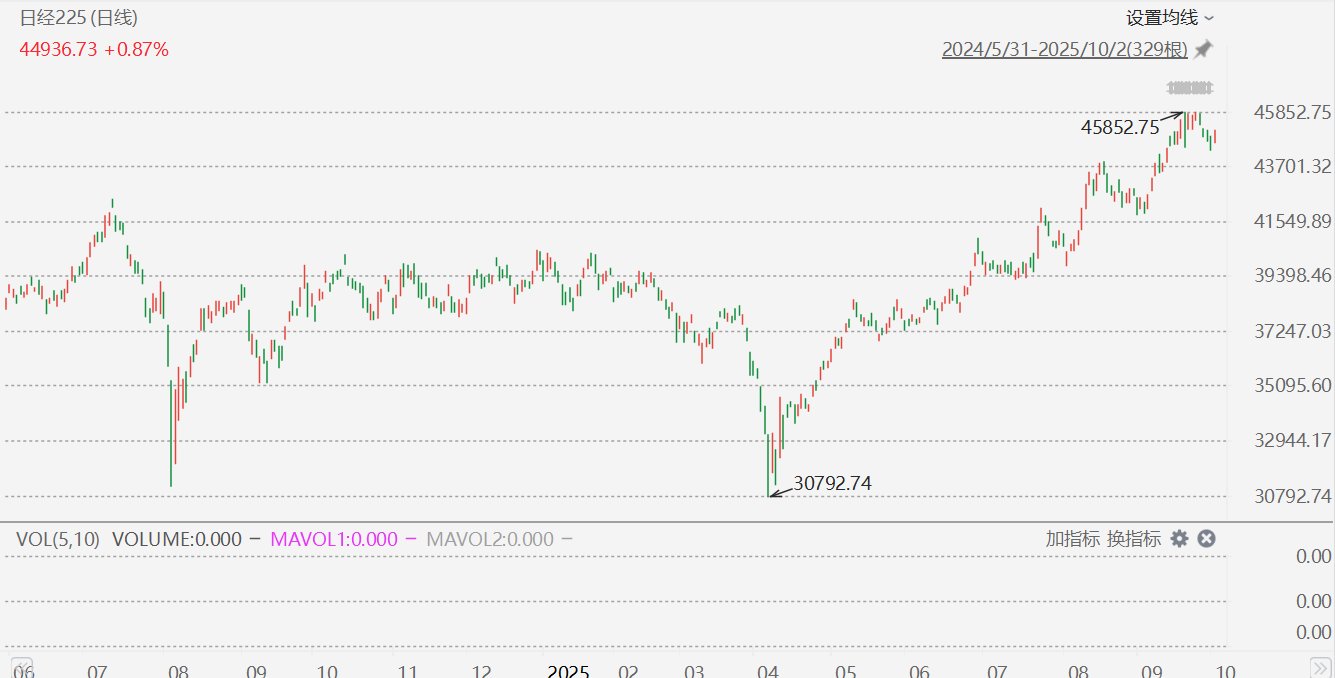Click 换指标 to change indicator

pos(1134,539)
